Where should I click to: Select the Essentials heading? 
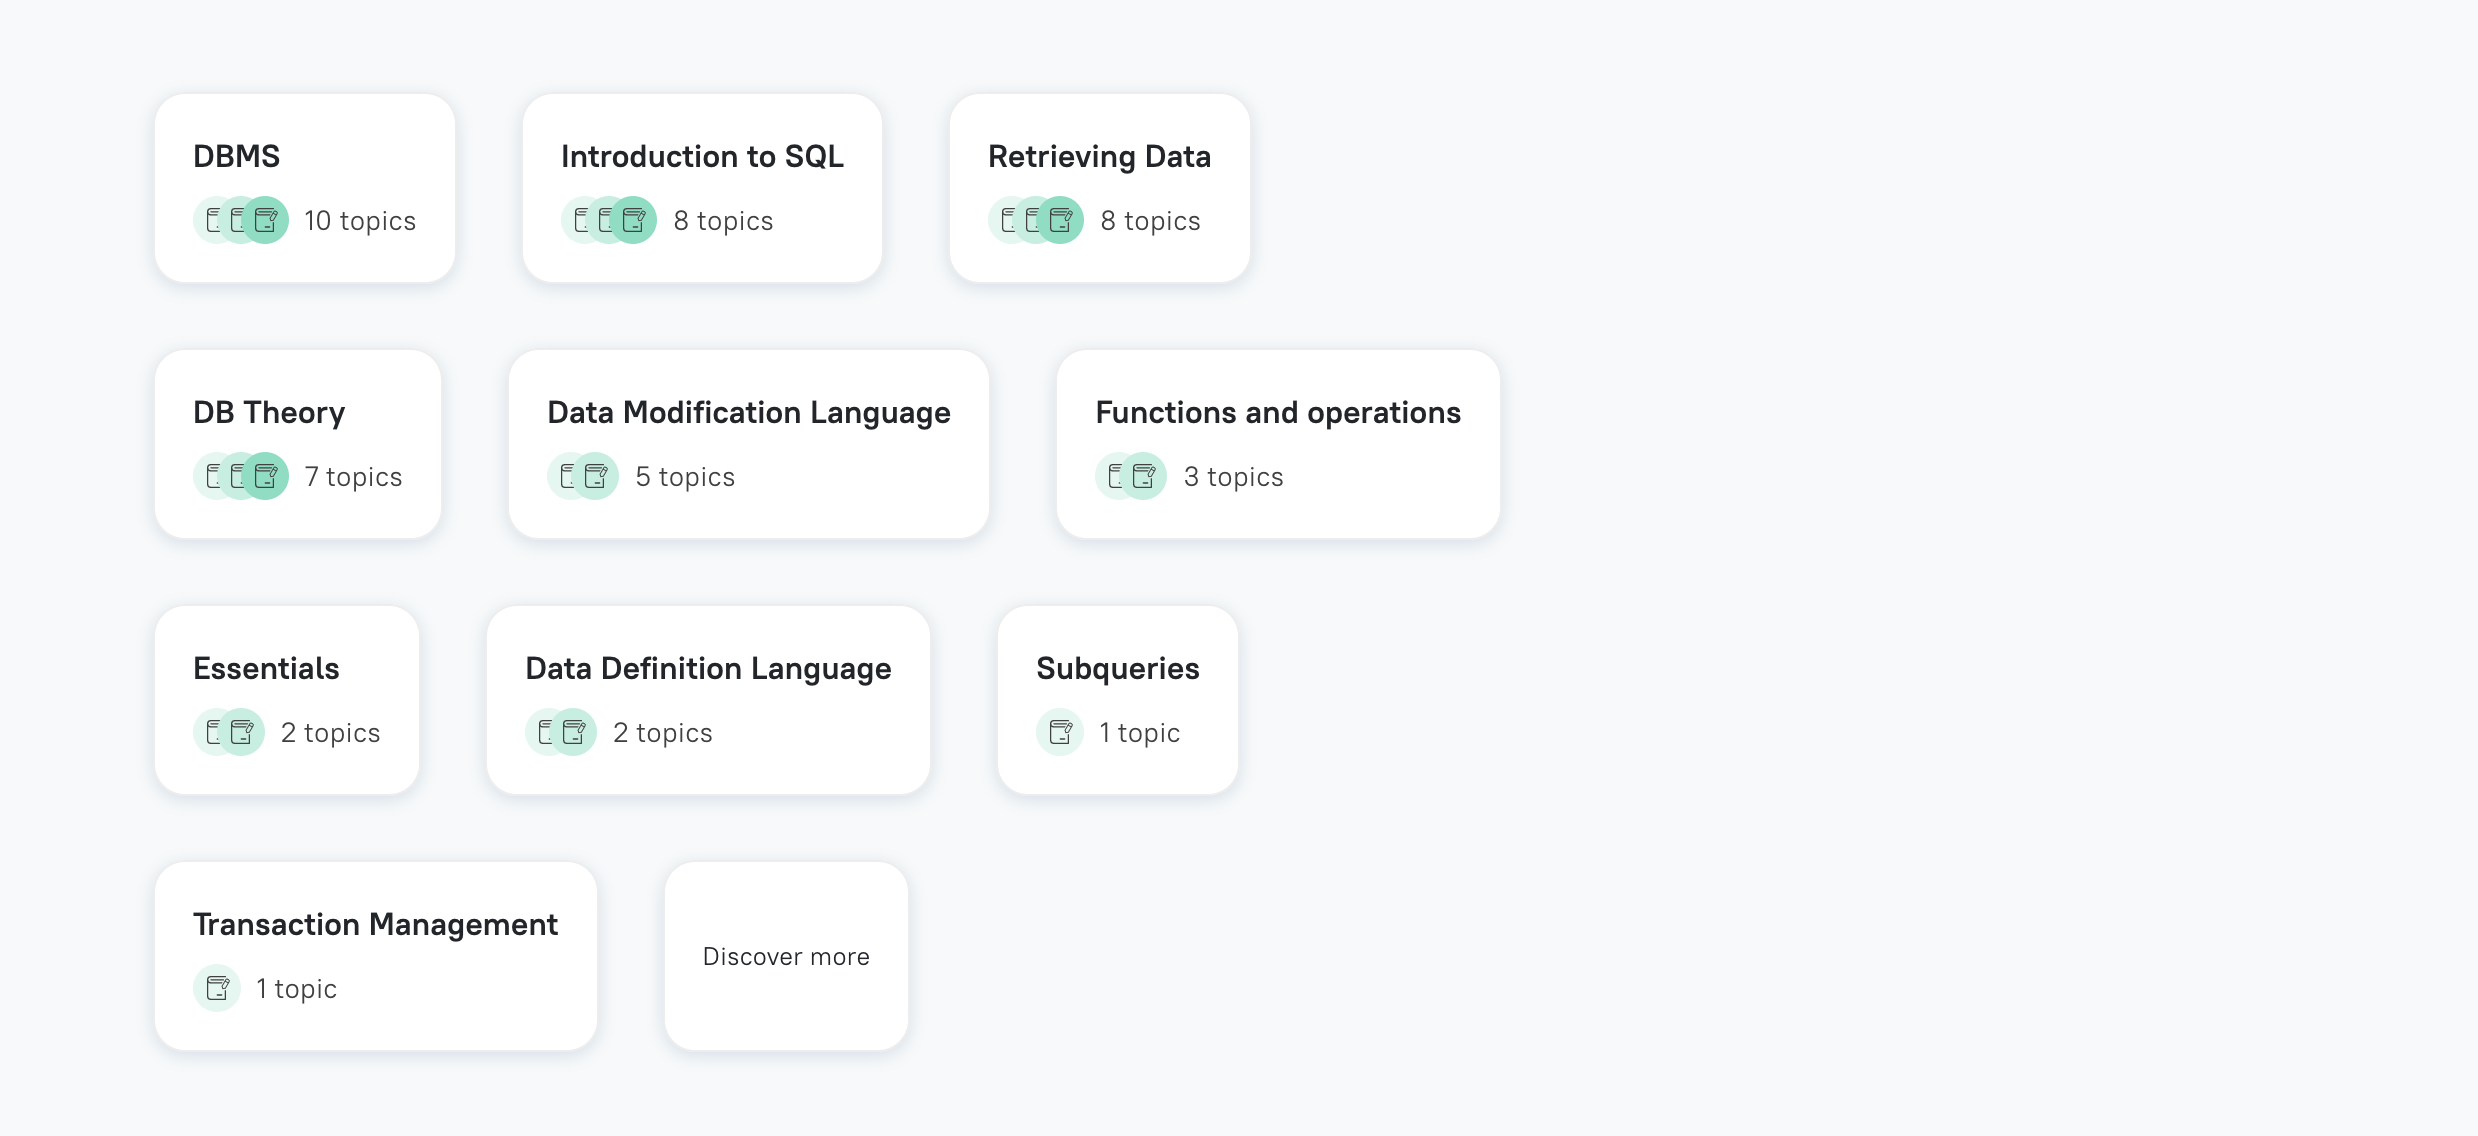click(266, 668)
